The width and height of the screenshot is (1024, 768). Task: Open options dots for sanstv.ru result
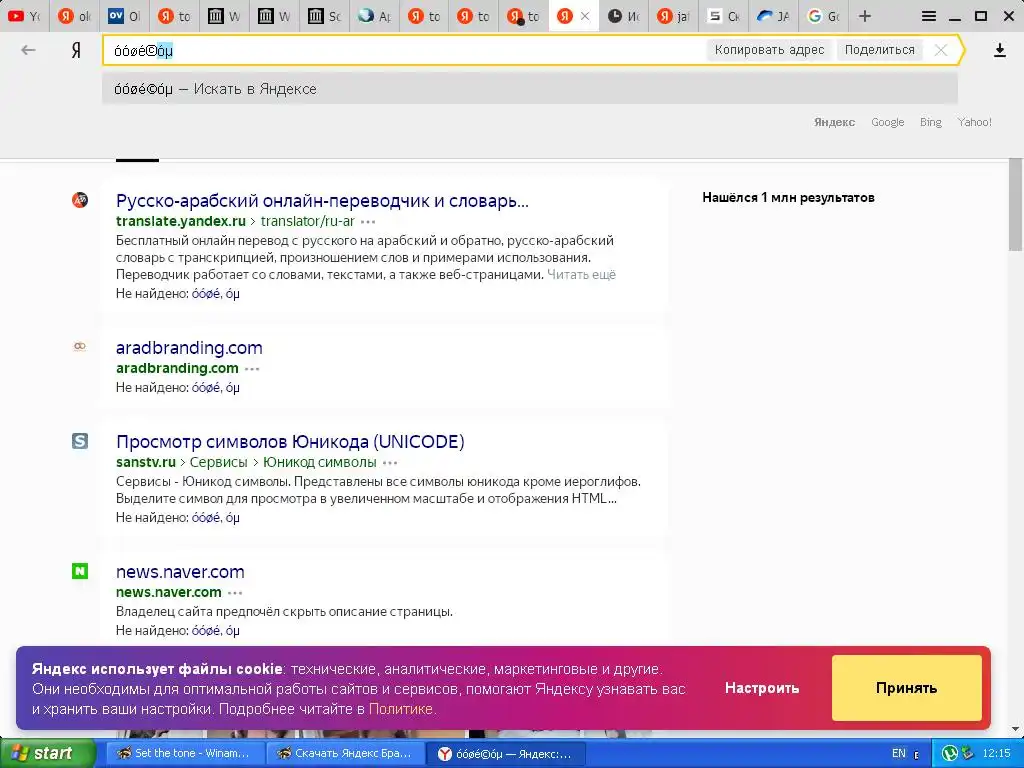point(390,462)
